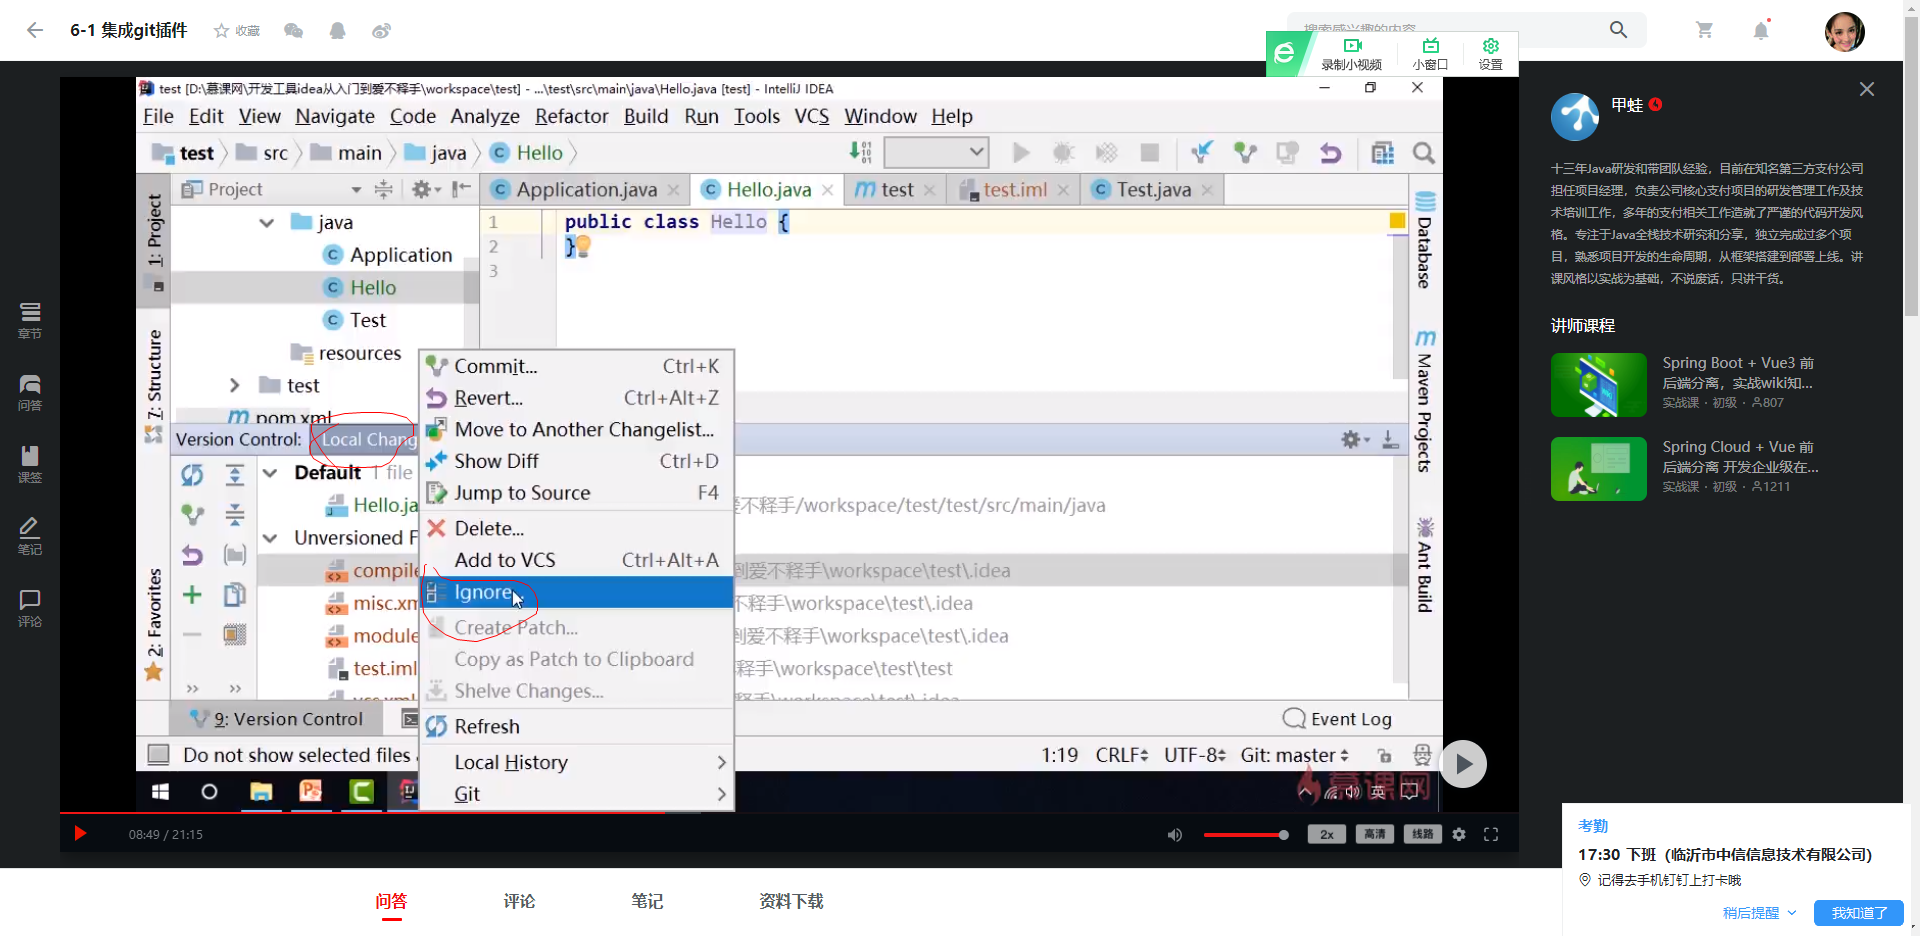The image size is (1920, 936).
Task: Mute the video volume speaker
Action: coord(1175,835)
